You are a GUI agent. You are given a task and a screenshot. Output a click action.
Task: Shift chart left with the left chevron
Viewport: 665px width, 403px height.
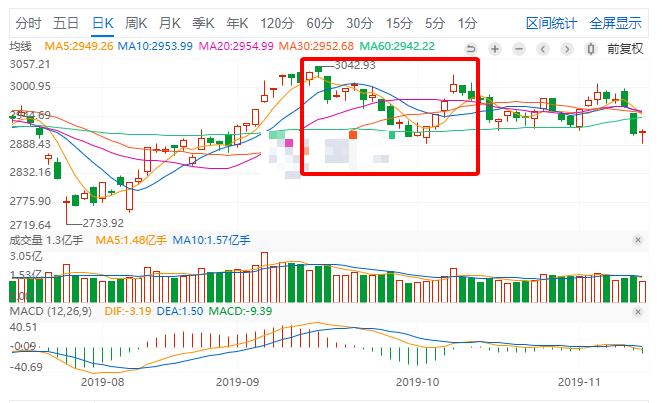coord(542,49)
